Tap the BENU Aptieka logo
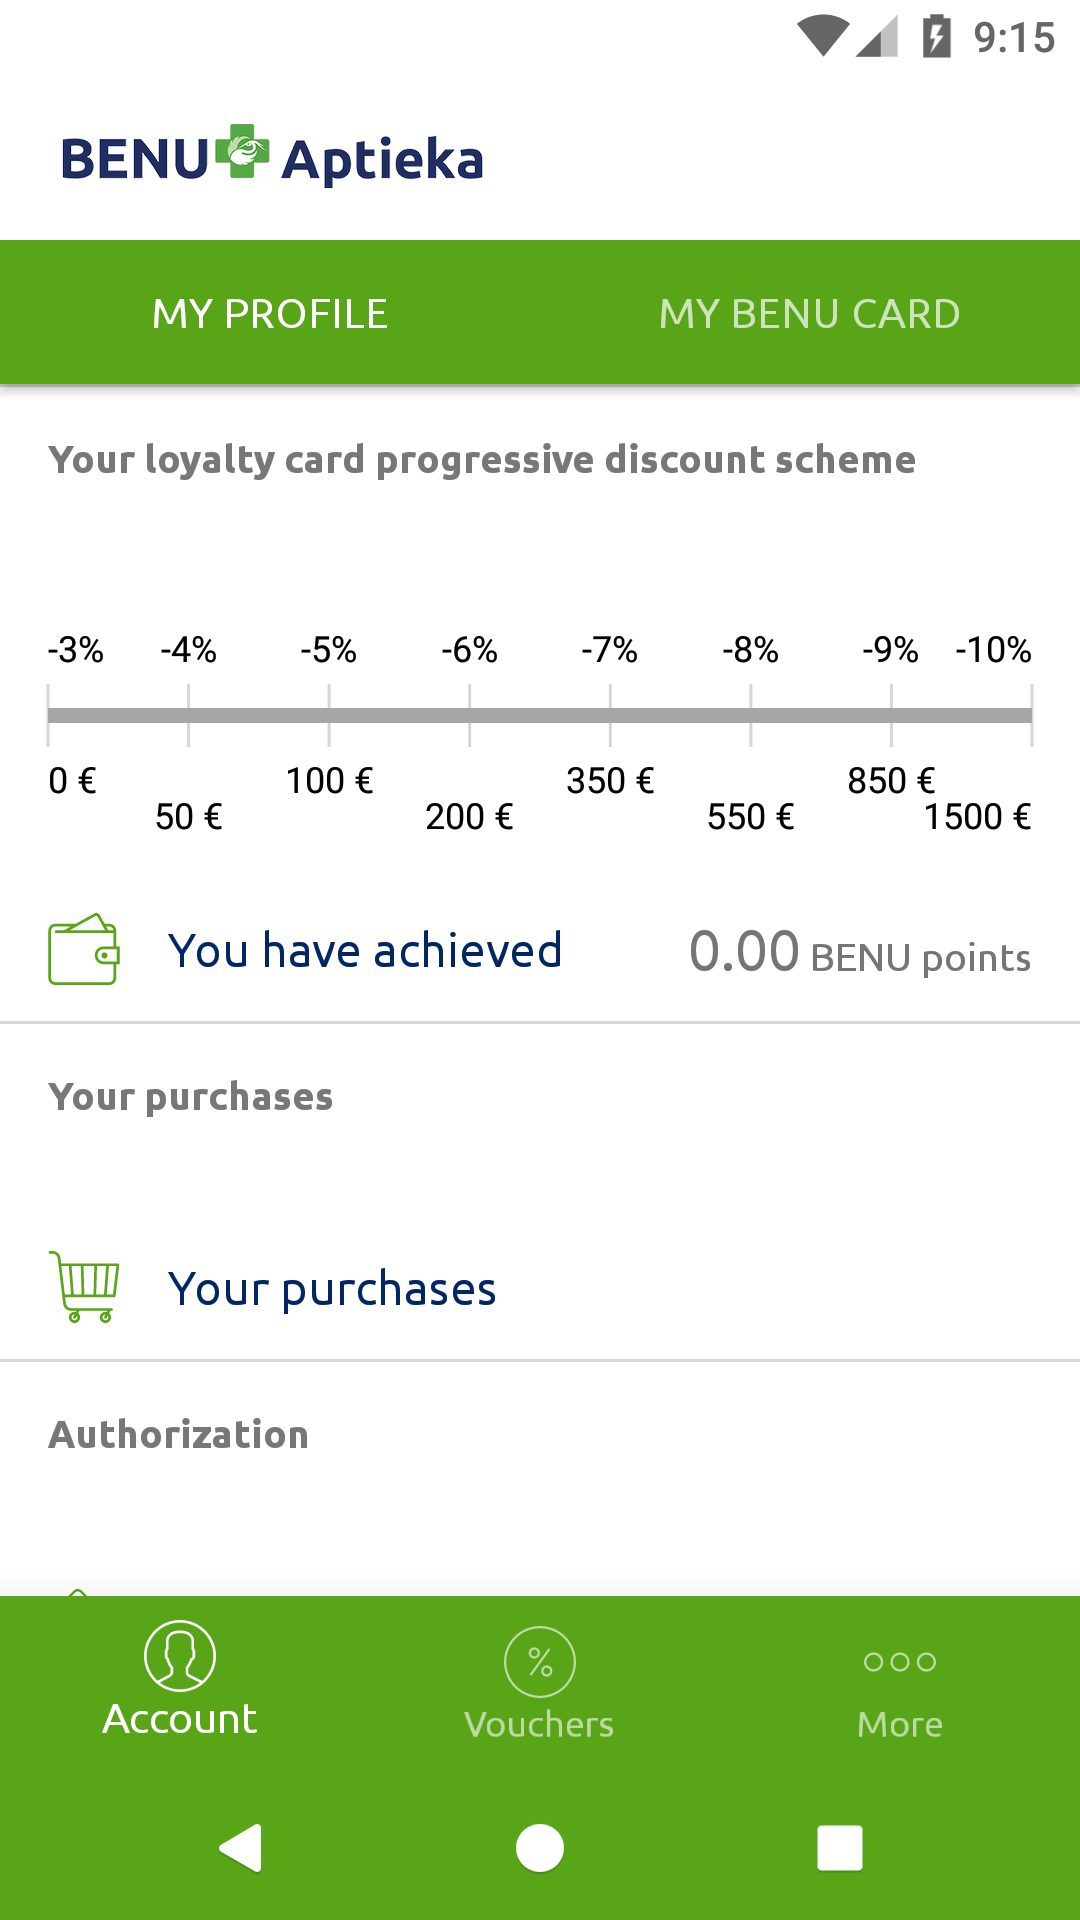Image resolution: width=1080 pixels, height=1920 pixels. tap(272, 158)
